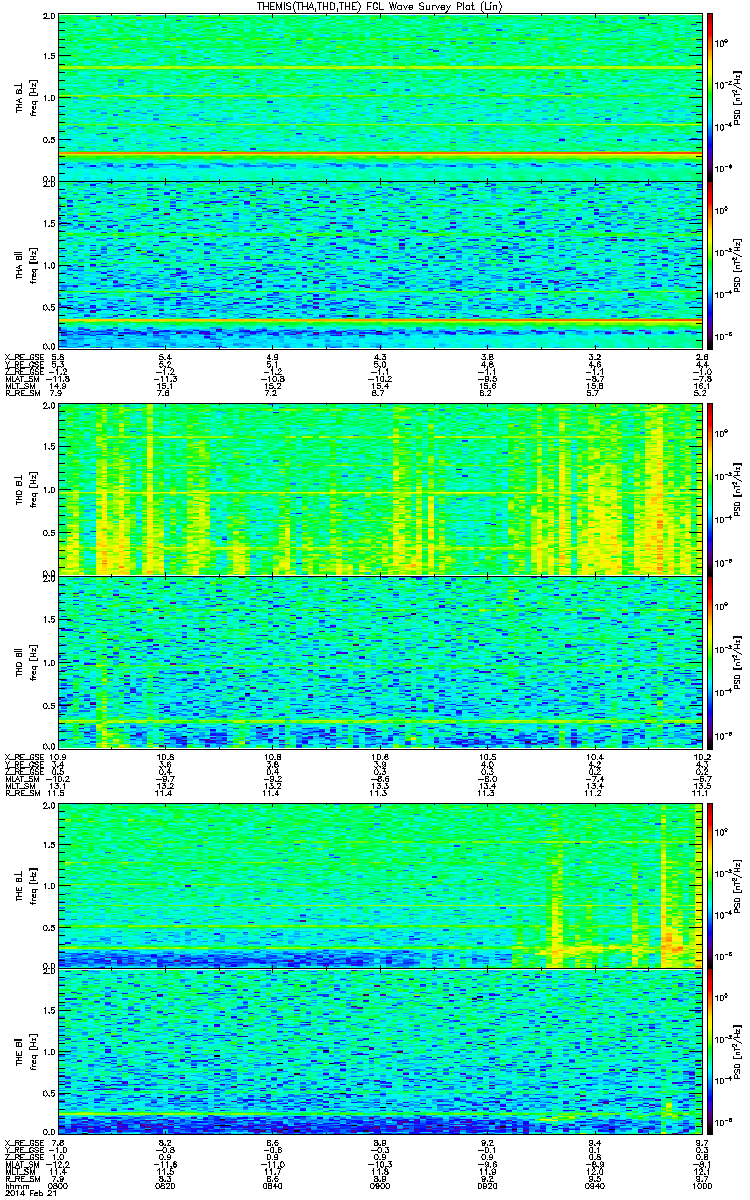Select the THD B-parallel spectrogram panel

click(x=378, y=661)
